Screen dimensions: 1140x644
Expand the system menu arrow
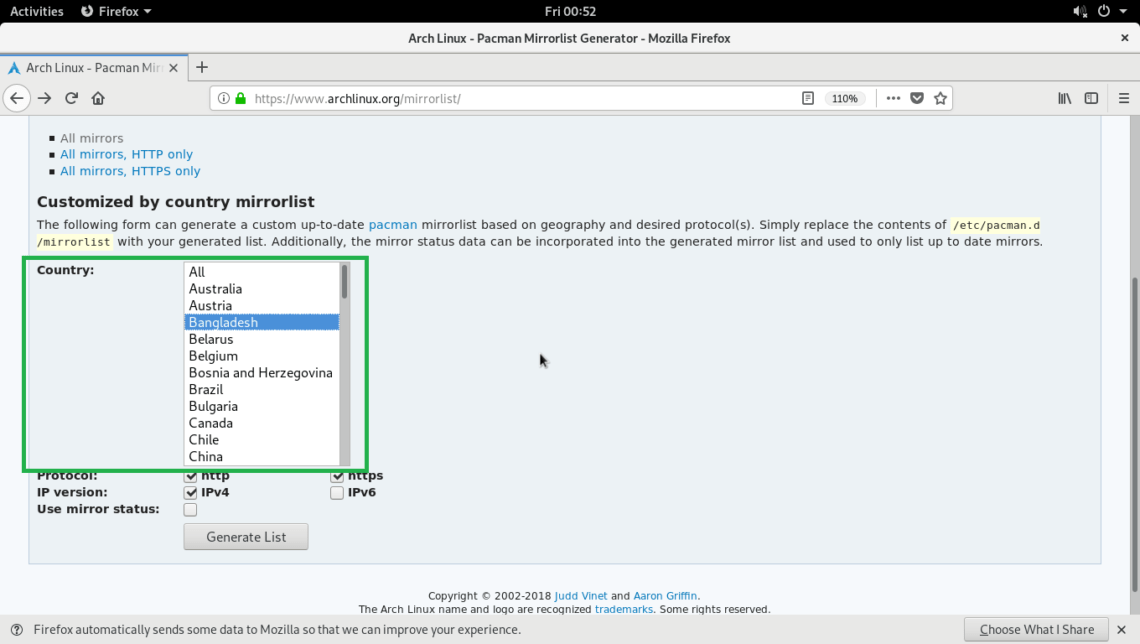pos(1123,11)
